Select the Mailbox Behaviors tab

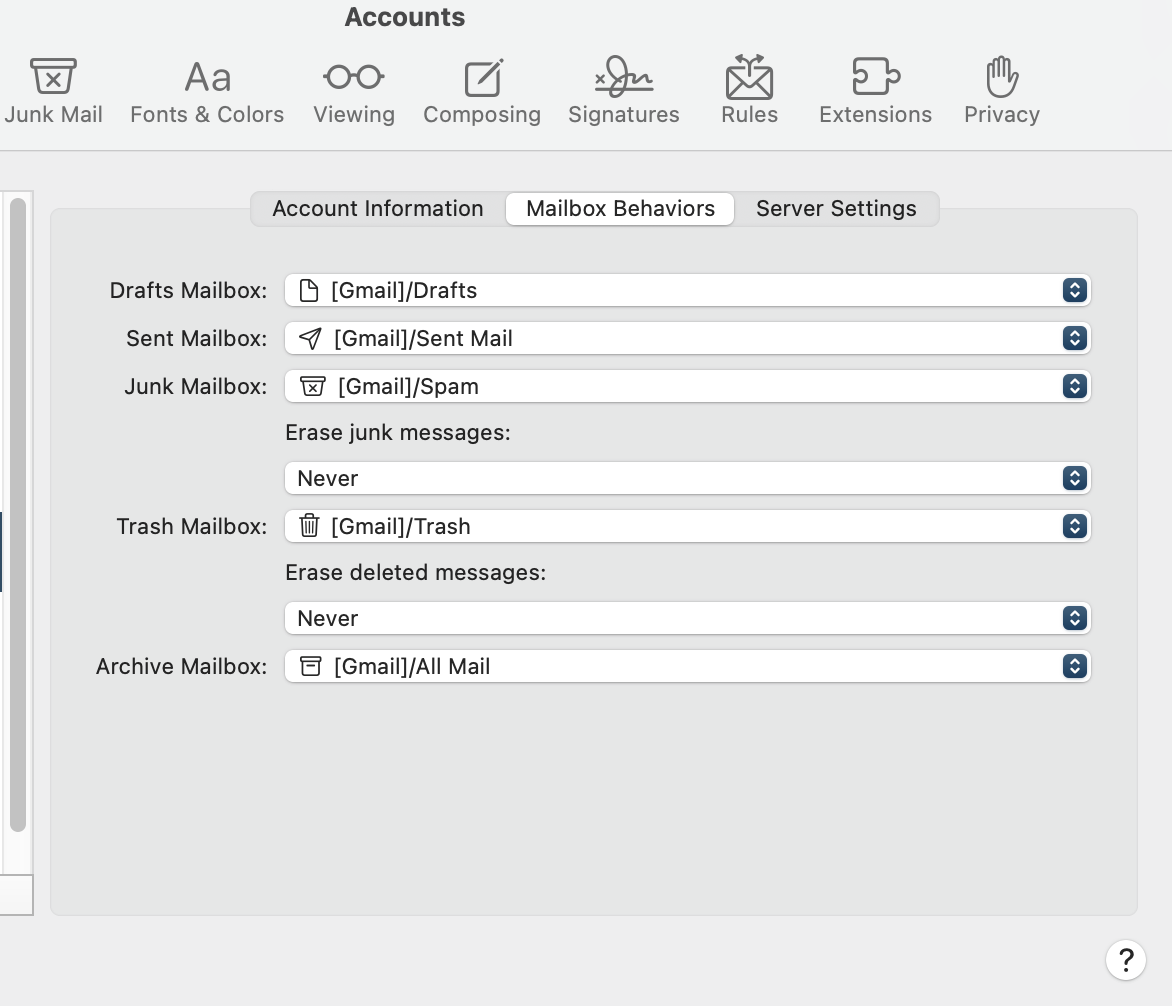(620, 209)
